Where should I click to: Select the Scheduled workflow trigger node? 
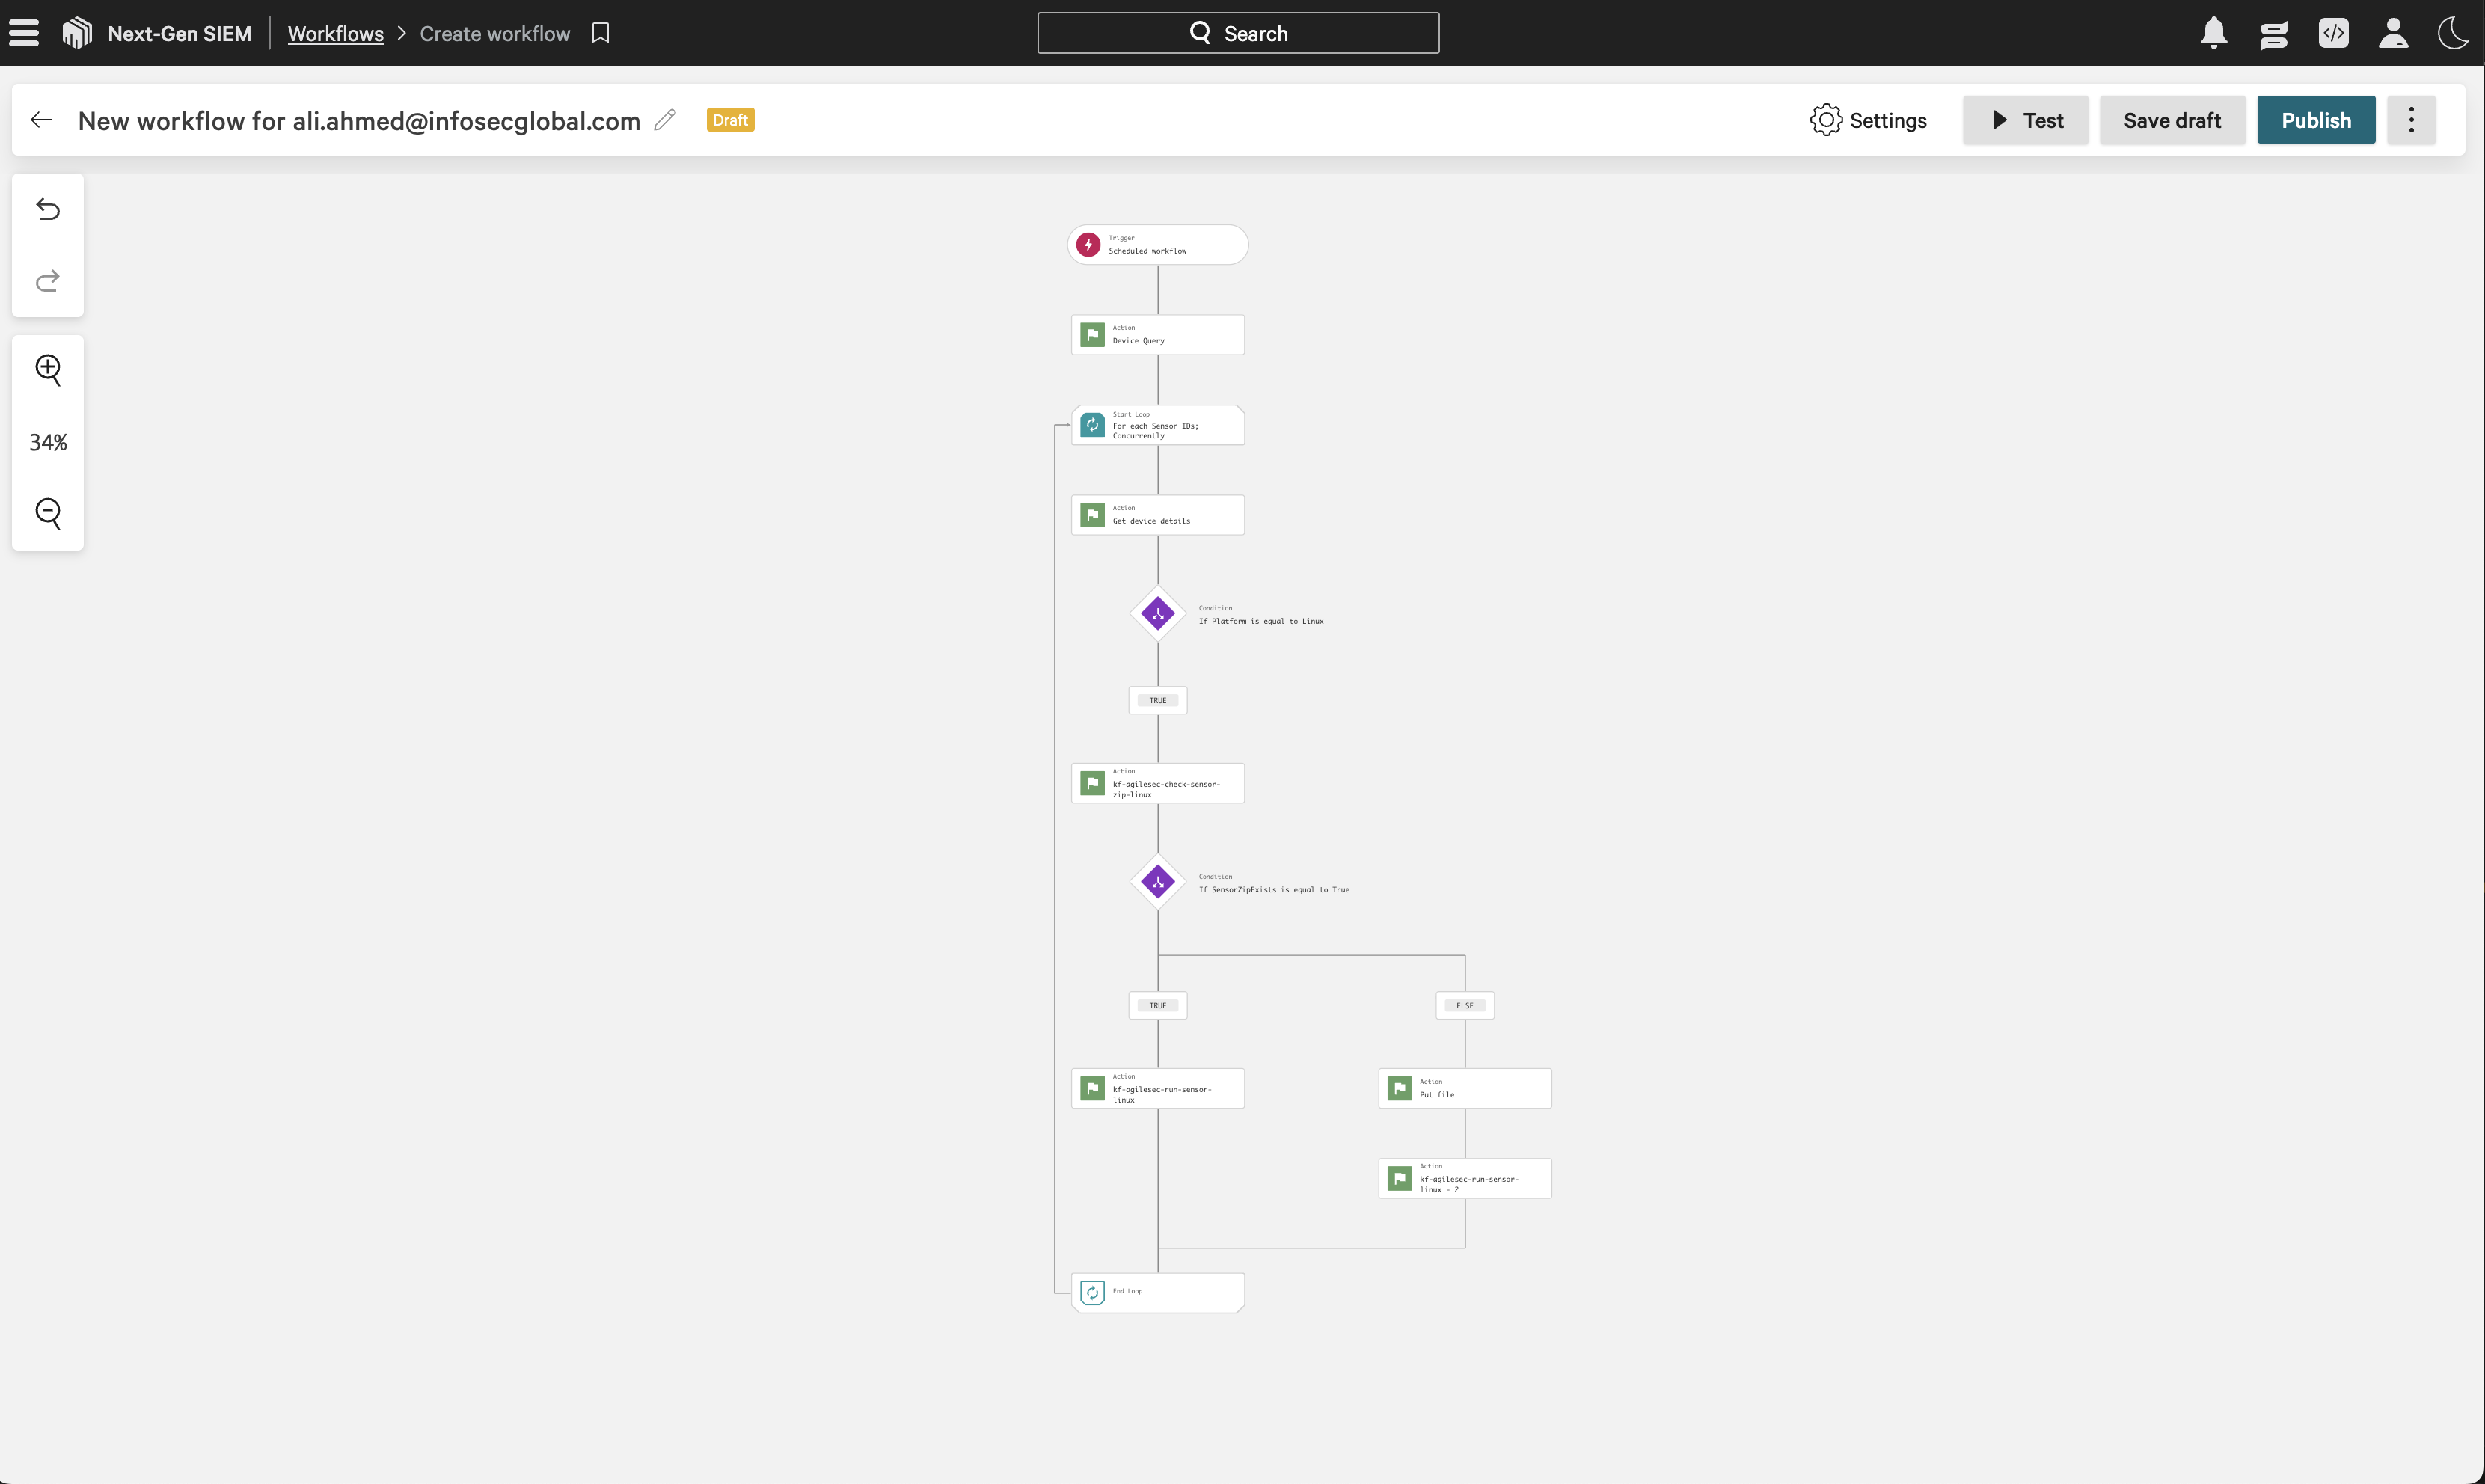(x=1157, y=245)
